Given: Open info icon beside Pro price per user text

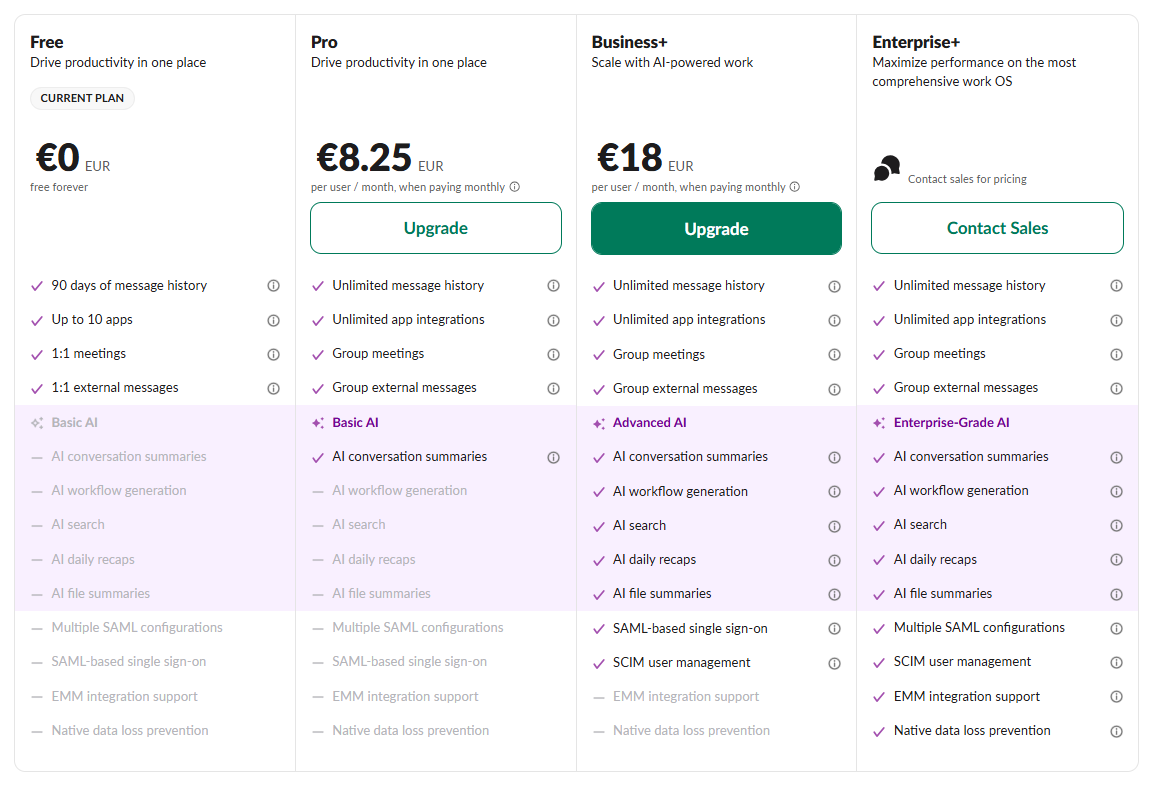Looking at the screenshot, I should point(515,187).
